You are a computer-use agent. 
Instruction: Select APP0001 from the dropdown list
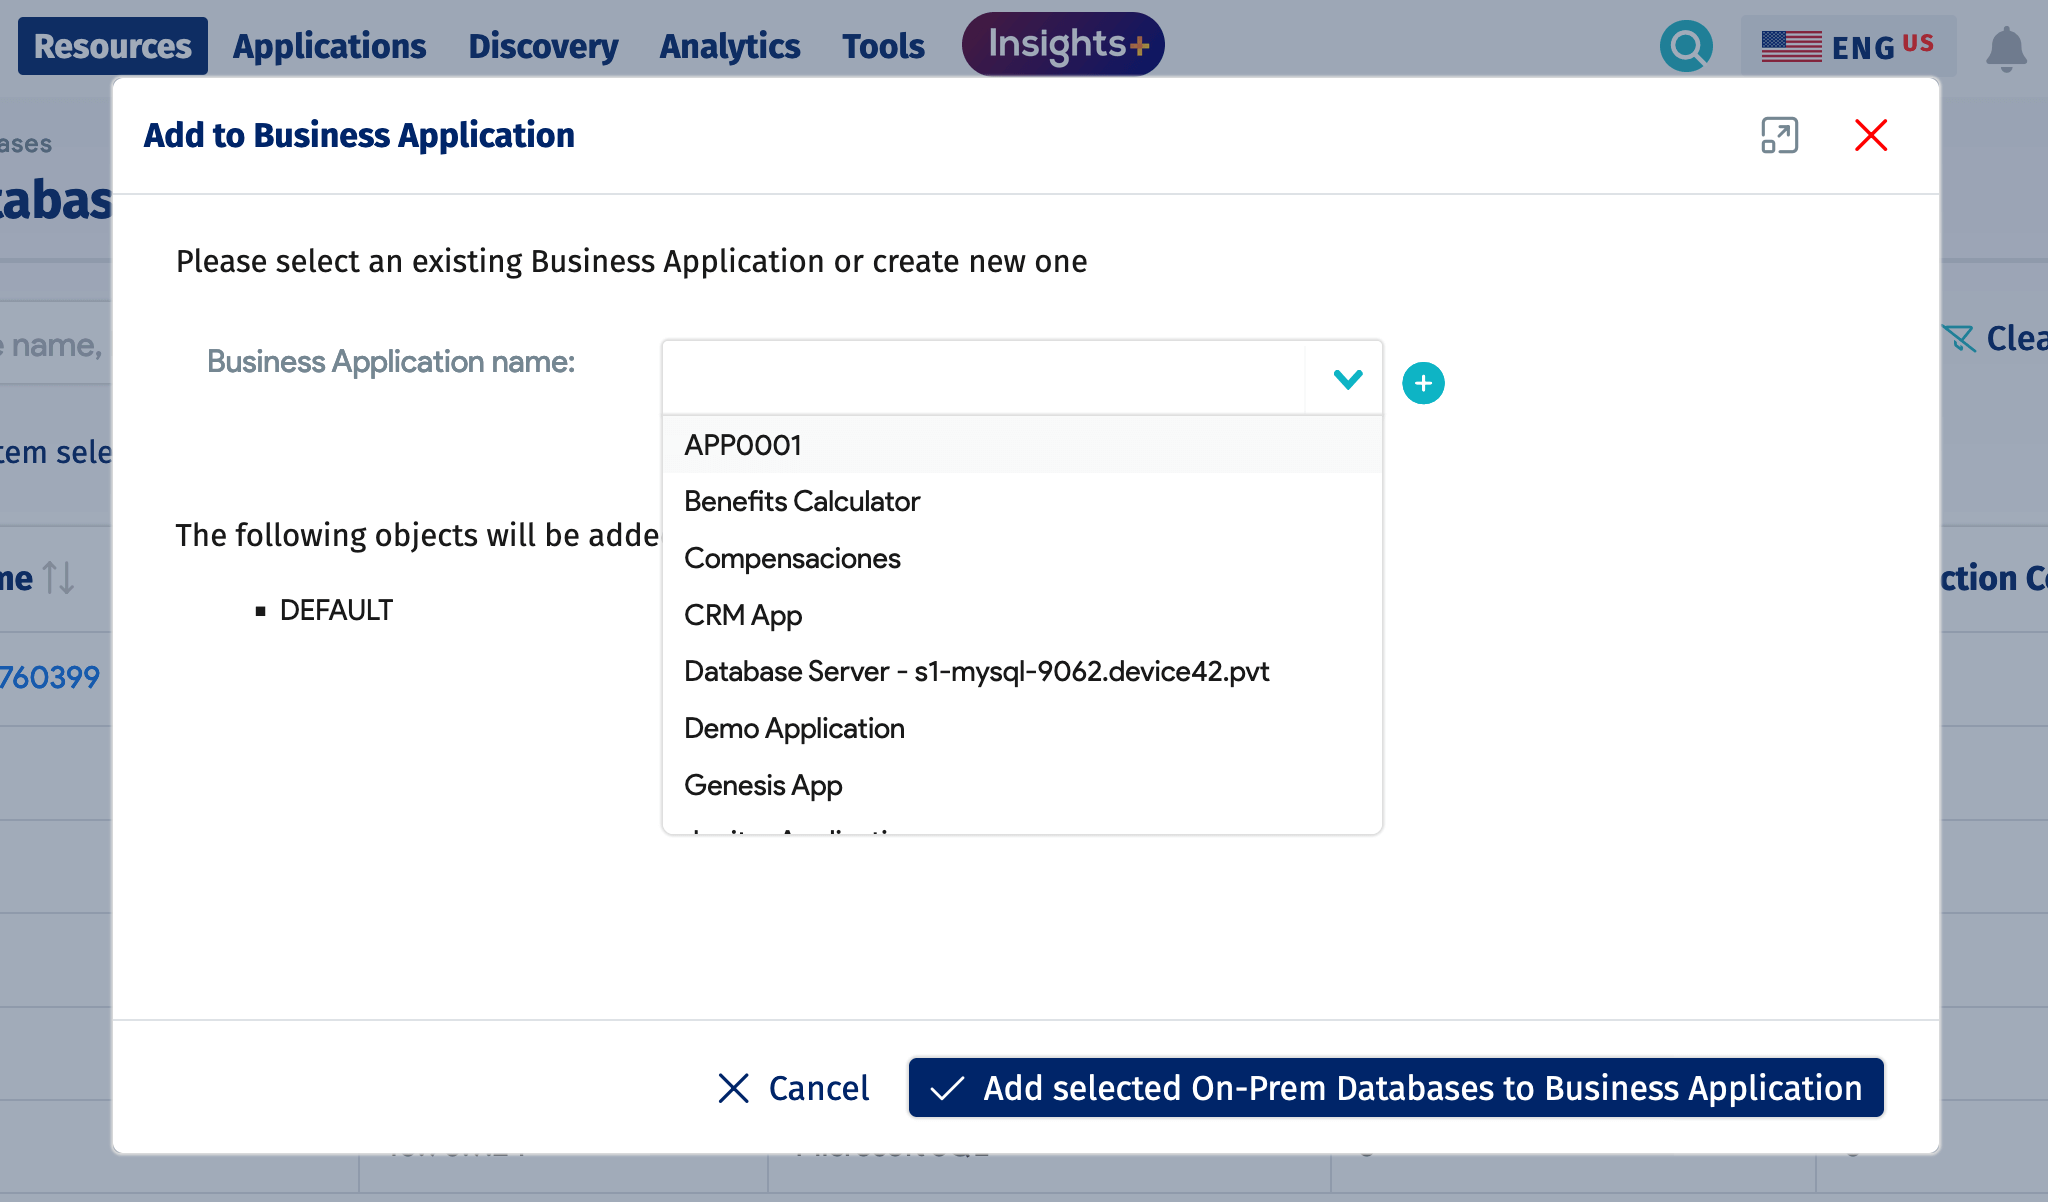tap(742, 445)
